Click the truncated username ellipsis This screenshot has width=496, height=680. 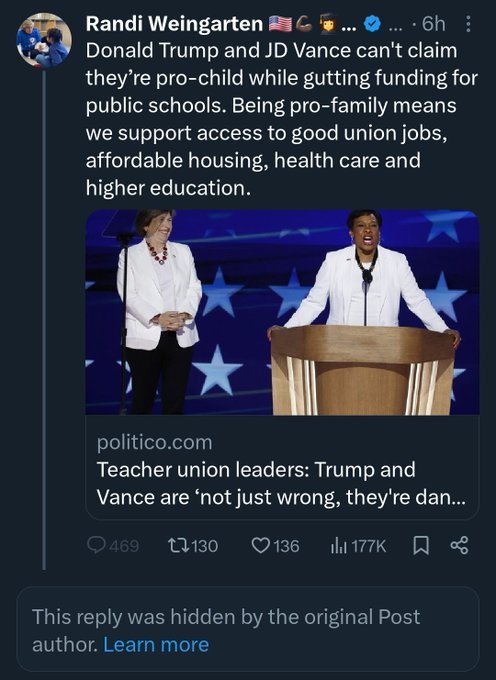click(x=395, y=27)
